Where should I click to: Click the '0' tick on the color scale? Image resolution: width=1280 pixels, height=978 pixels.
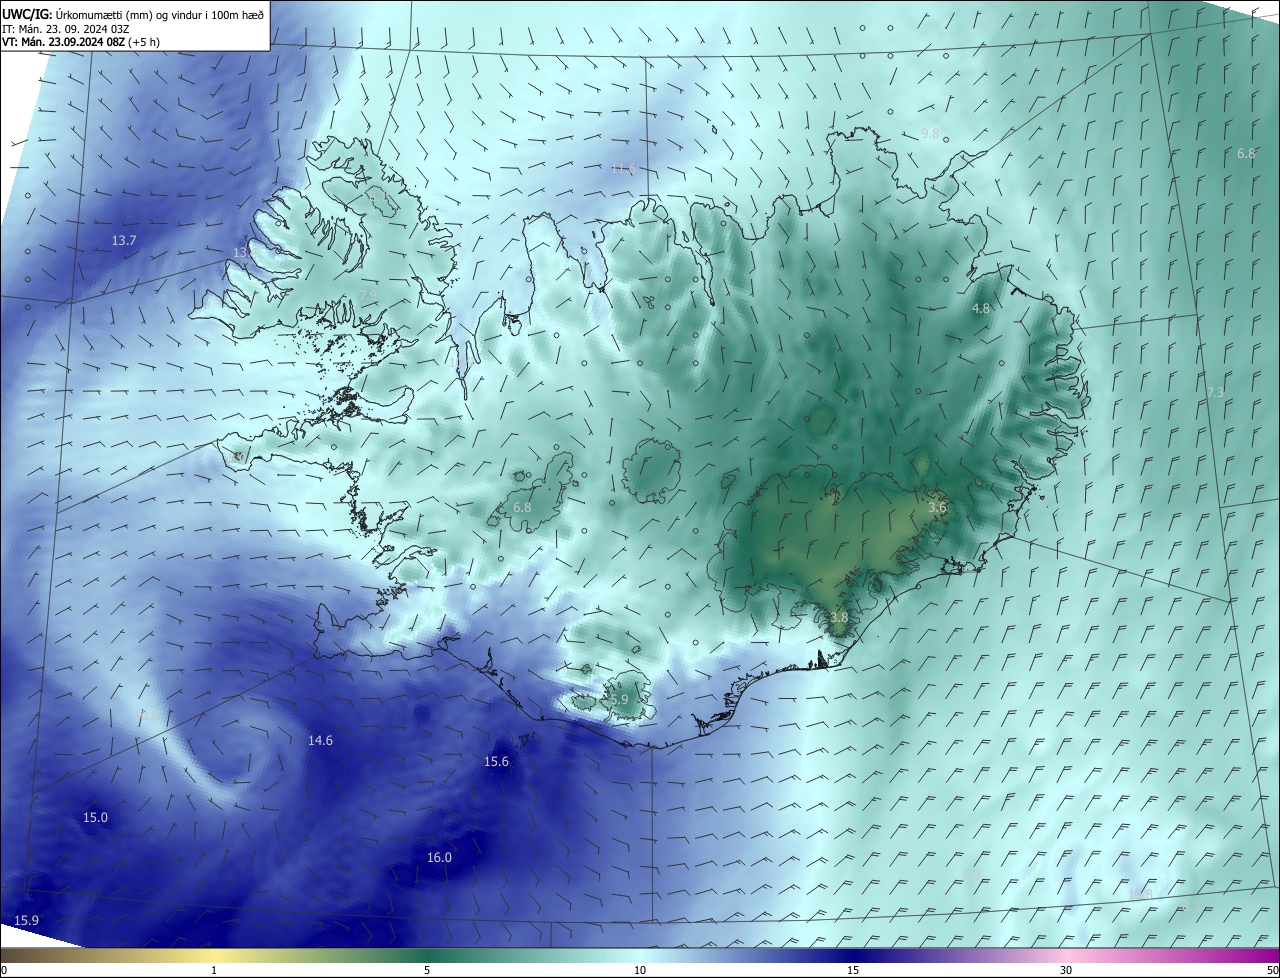tap(3, 970)
